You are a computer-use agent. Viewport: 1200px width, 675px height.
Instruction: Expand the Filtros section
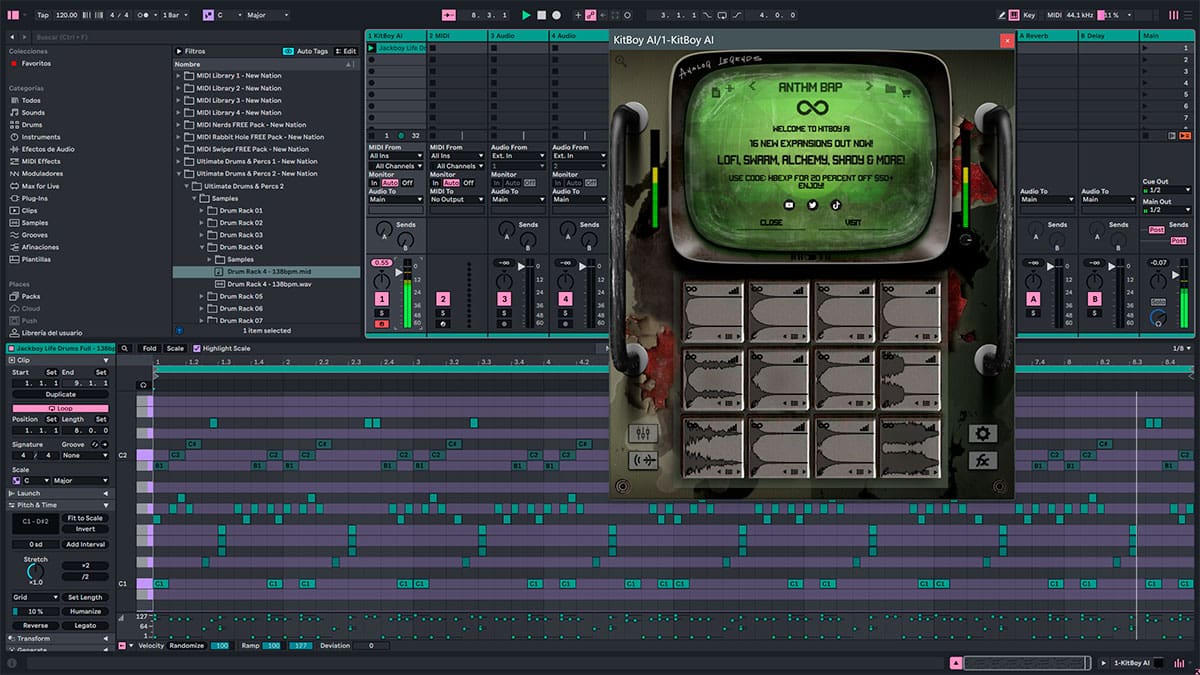(178, 51)
